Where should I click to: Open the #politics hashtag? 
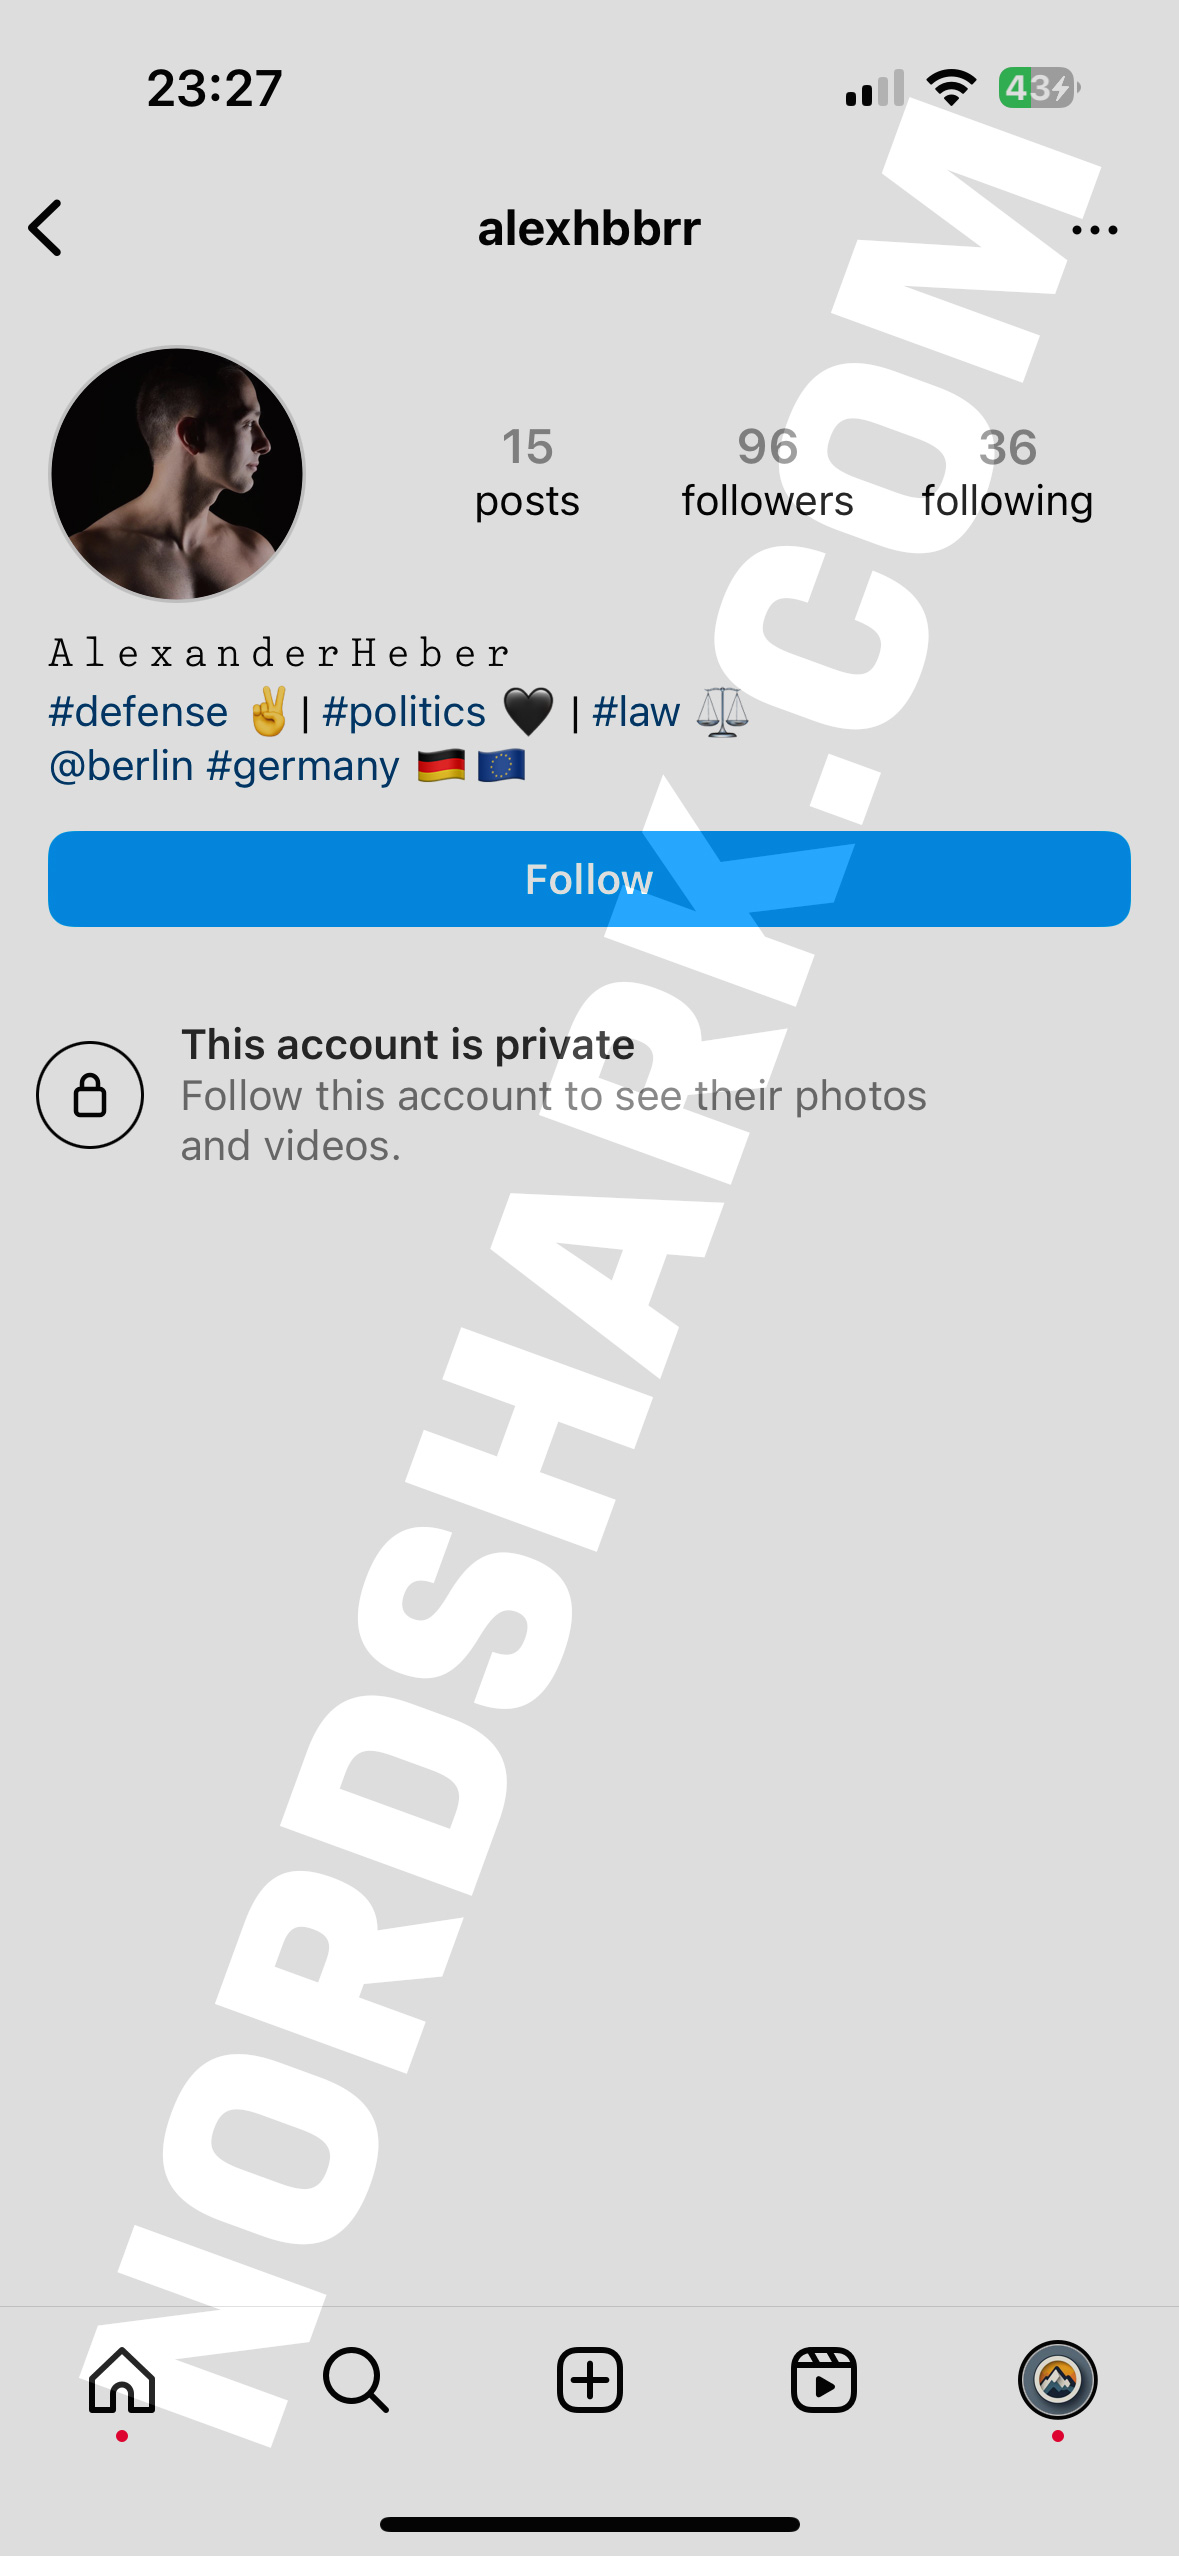404,712
